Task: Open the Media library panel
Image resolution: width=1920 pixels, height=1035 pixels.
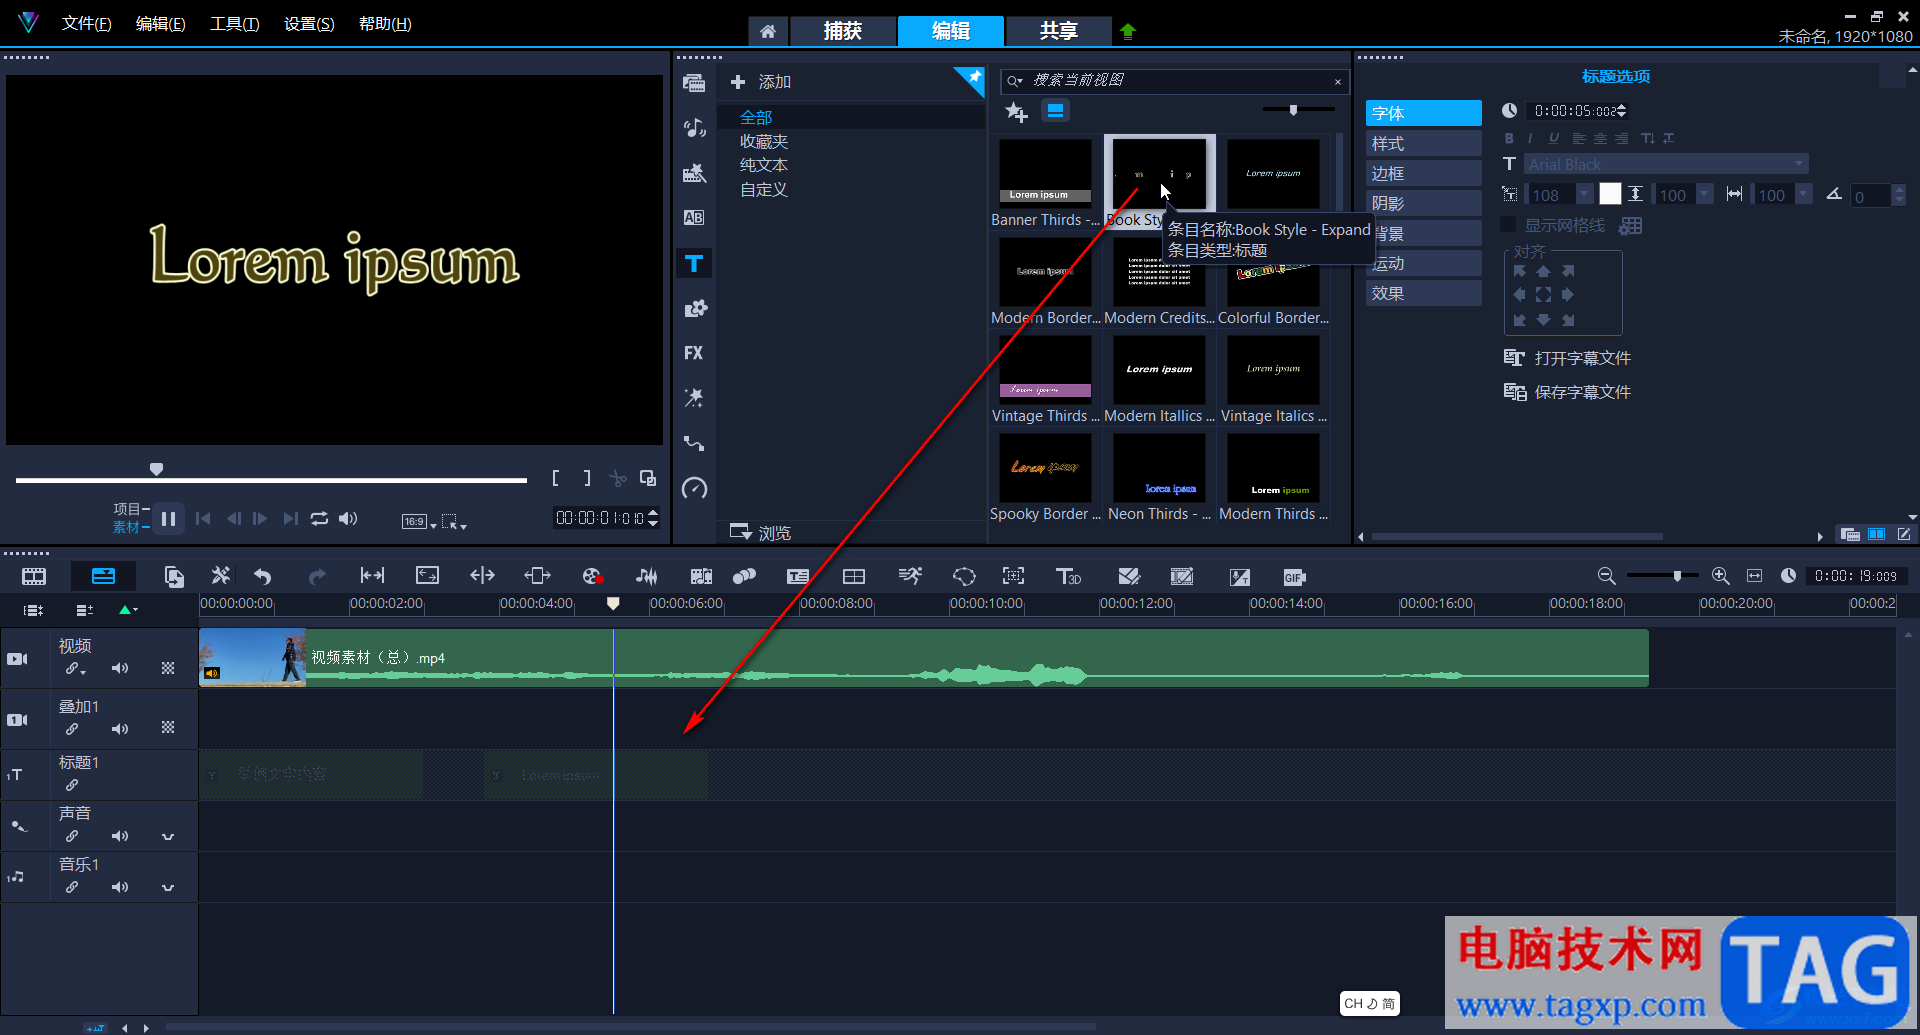Action: [x=694, y=83]
